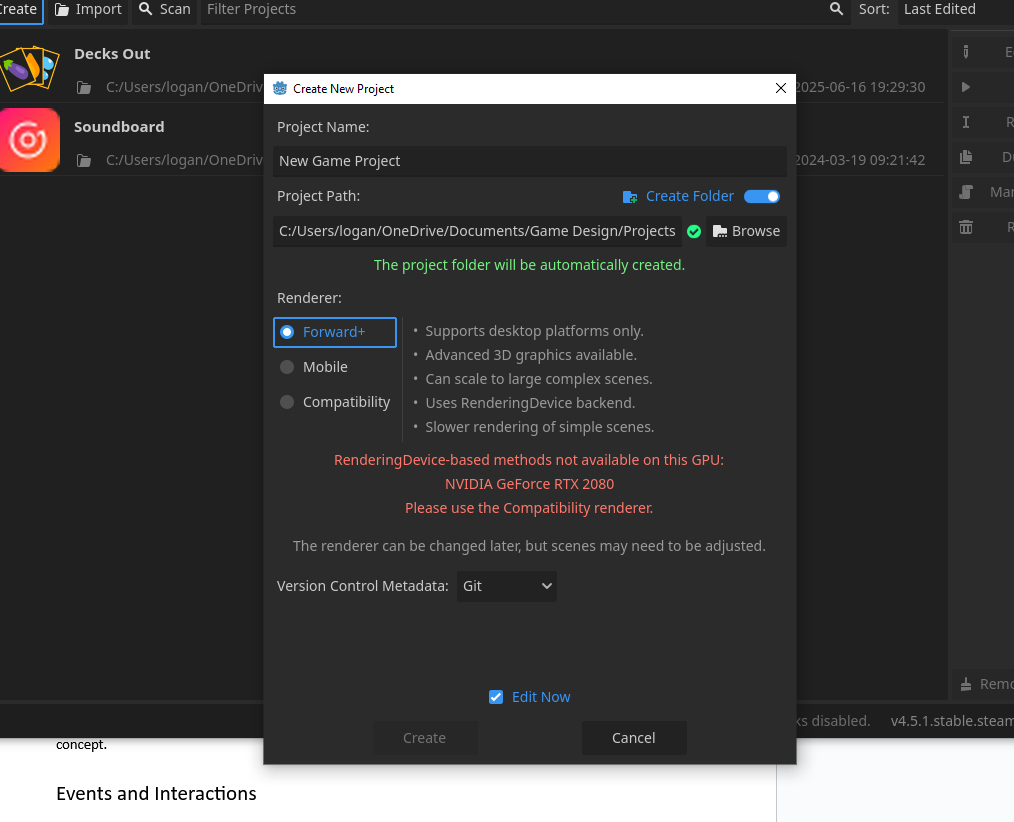Click the Import button in toolbar
The image size is (1014, 822).
[x=88, y=9]
